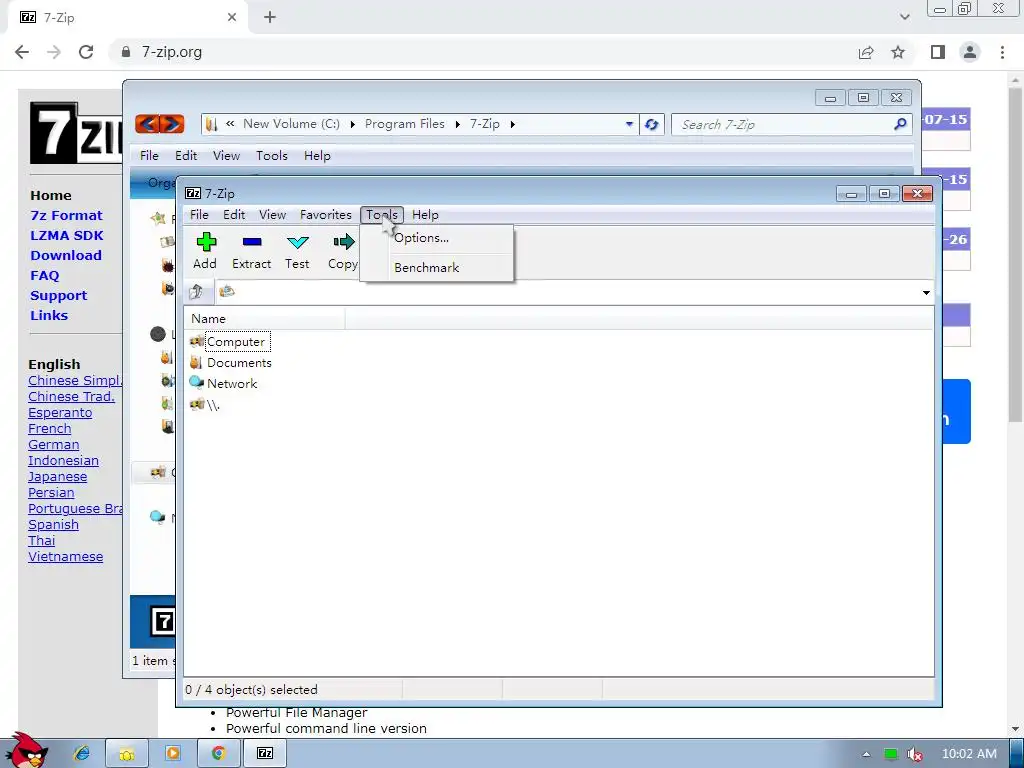Open Explorer window Edit menu
Viewport: 1024px width, 768px height.
click(185, 155)
